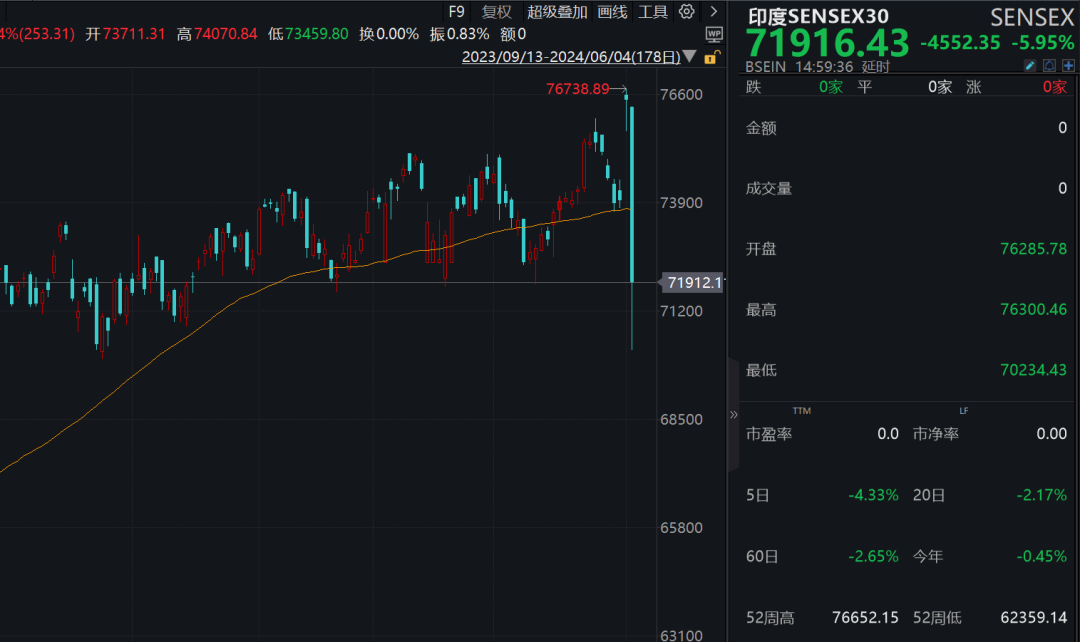
Task: Click the 73900 price axis label
Action: 681,203
